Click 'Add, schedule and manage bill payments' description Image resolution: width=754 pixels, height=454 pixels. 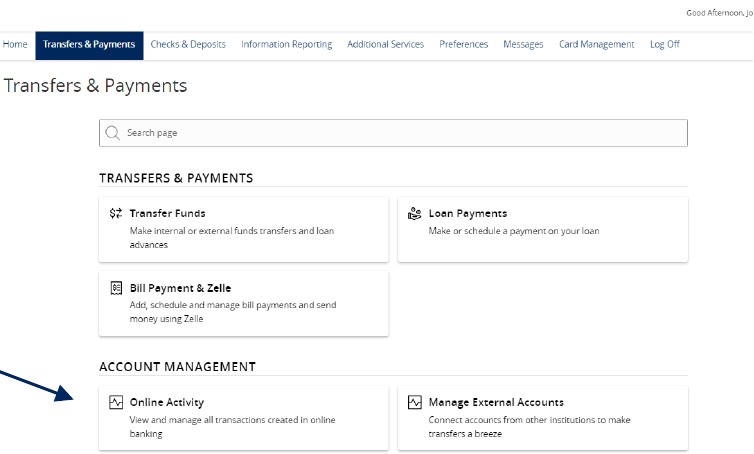coord(233,312)
